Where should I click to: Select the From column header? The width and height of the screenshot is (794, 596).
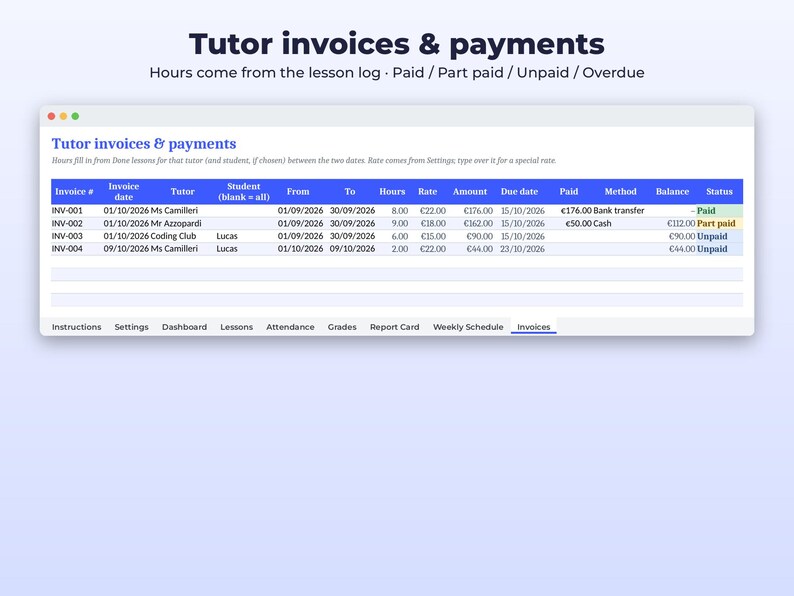(298, 191)
